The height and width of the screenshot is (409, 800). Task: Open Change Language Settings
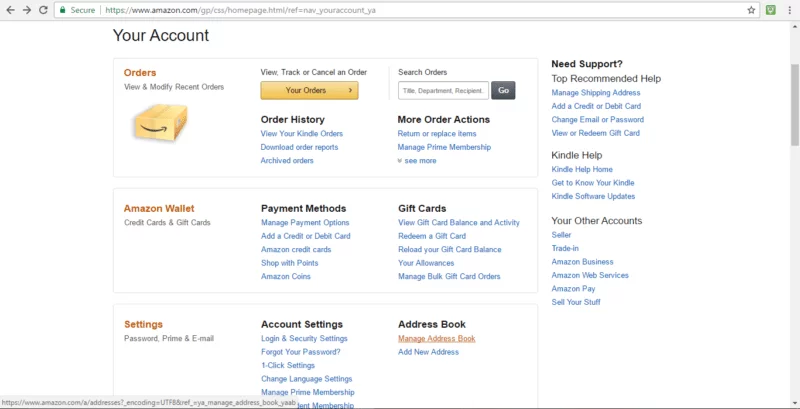[x=307, y=379]
